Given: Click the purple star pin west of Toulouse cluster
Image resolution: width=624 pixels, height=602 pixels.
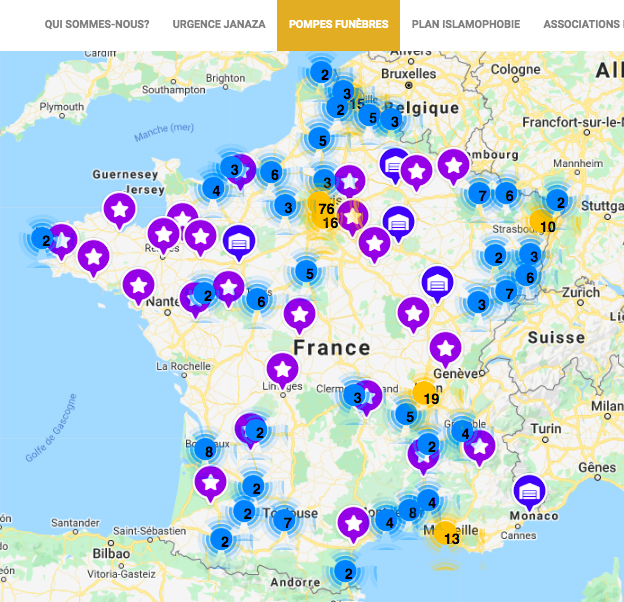Looking at the screenshot, I should 211,485.
